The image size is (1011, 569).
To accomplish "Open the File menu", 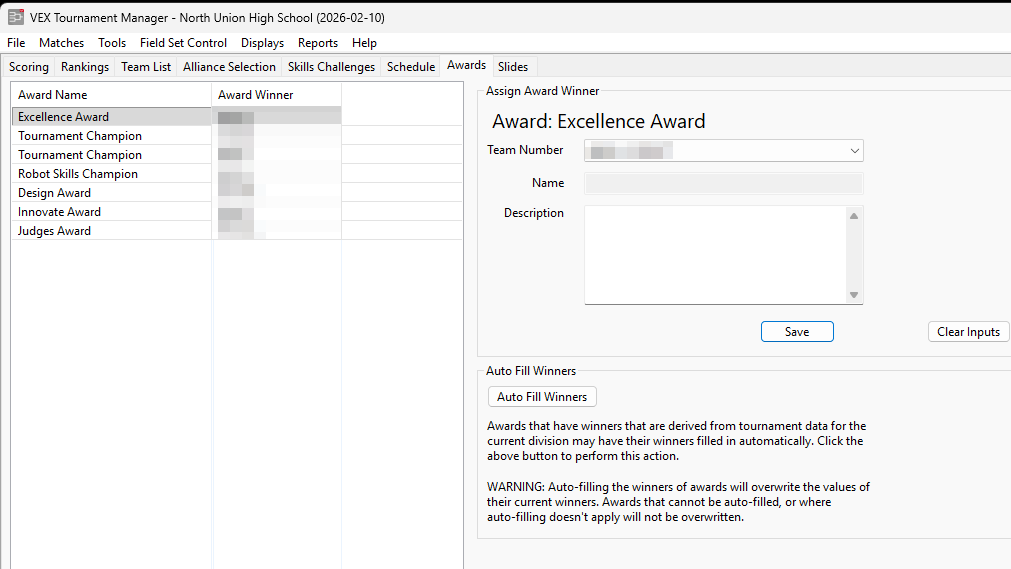I will pos(16,43).
